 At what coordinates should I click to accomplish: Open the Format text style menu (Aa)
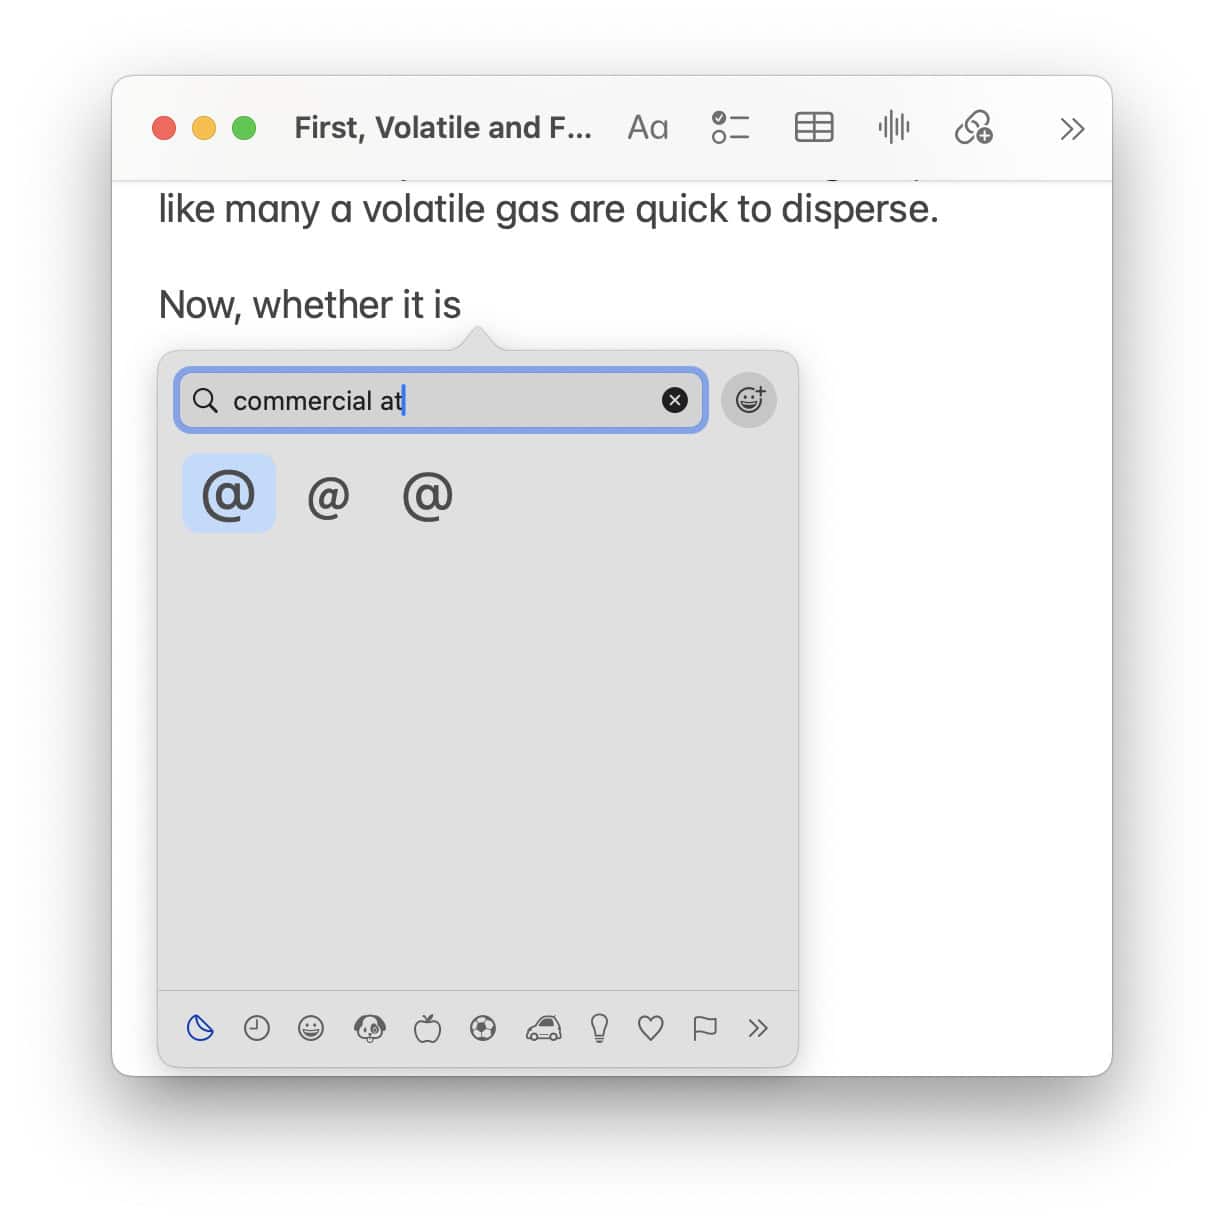[647, 127]
